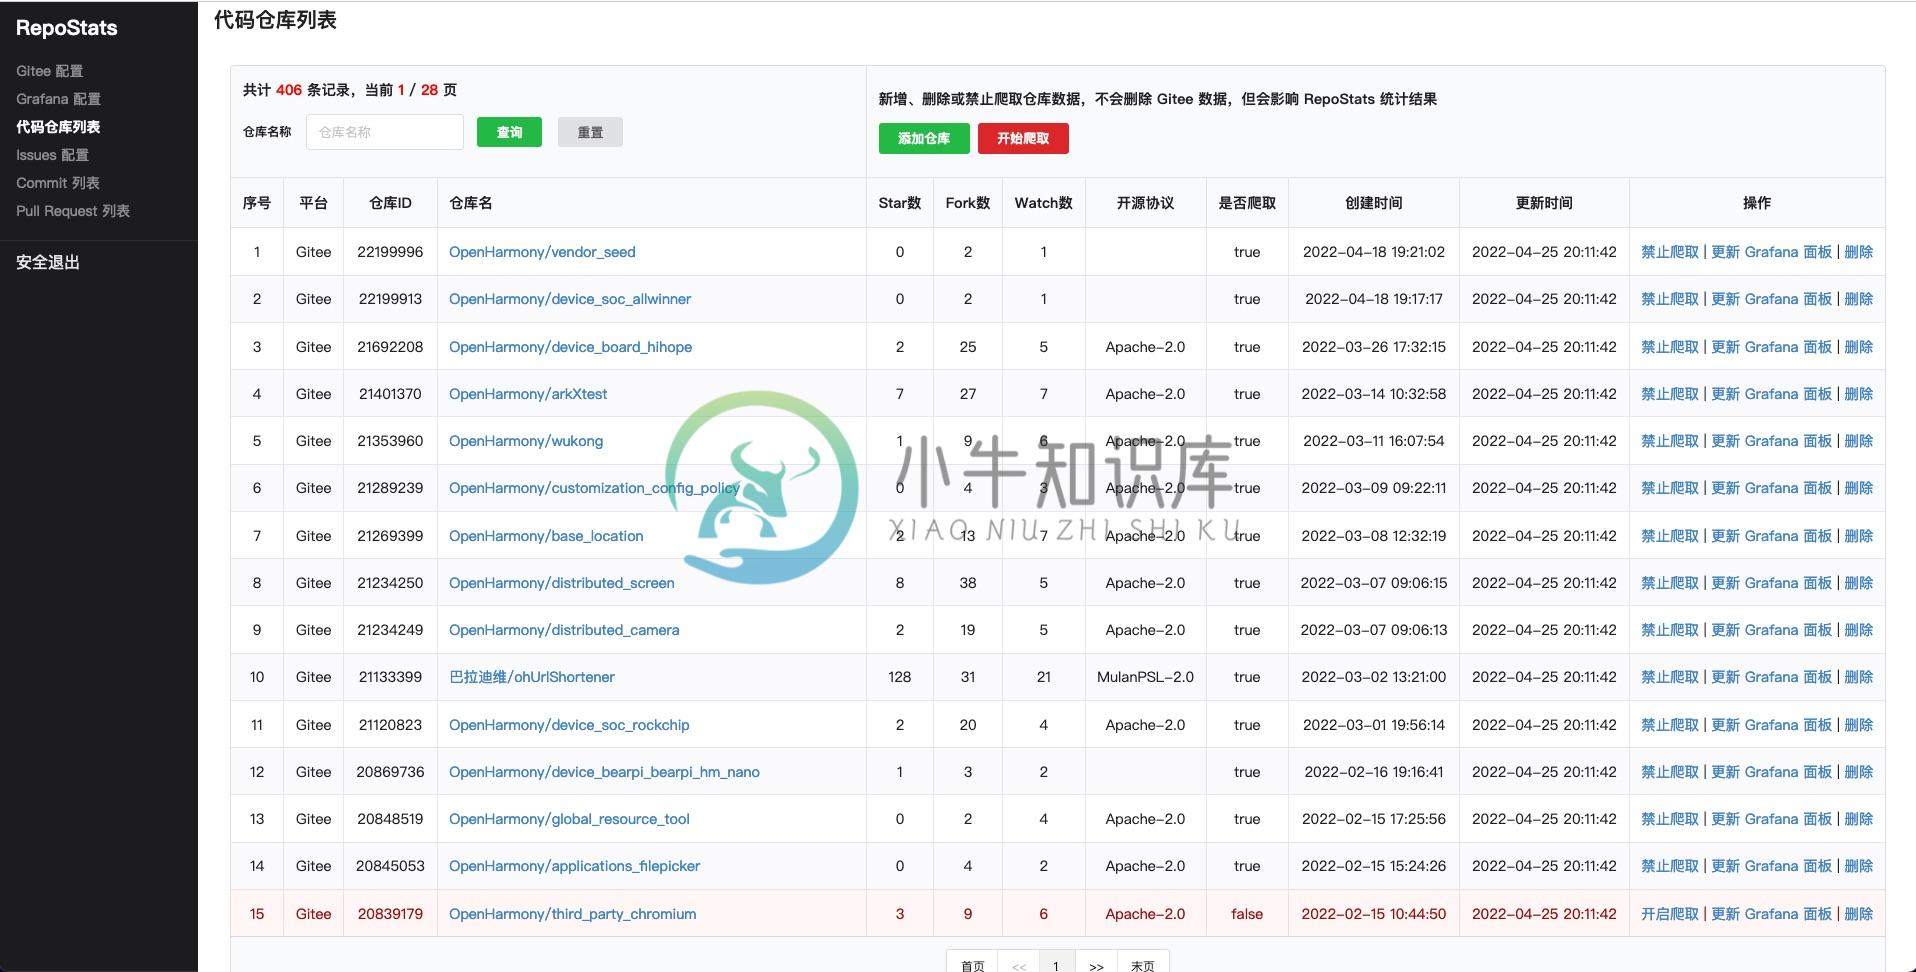Open OpenHarmony/applications_filepicker link
The height and width of the screenshot is (972, 1916).
(x=574, y=866)
